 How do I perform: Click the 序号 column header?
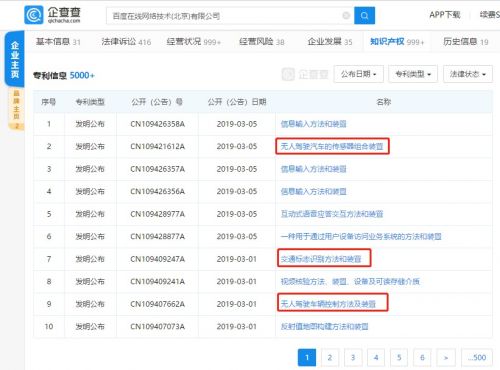coord(49,102)
